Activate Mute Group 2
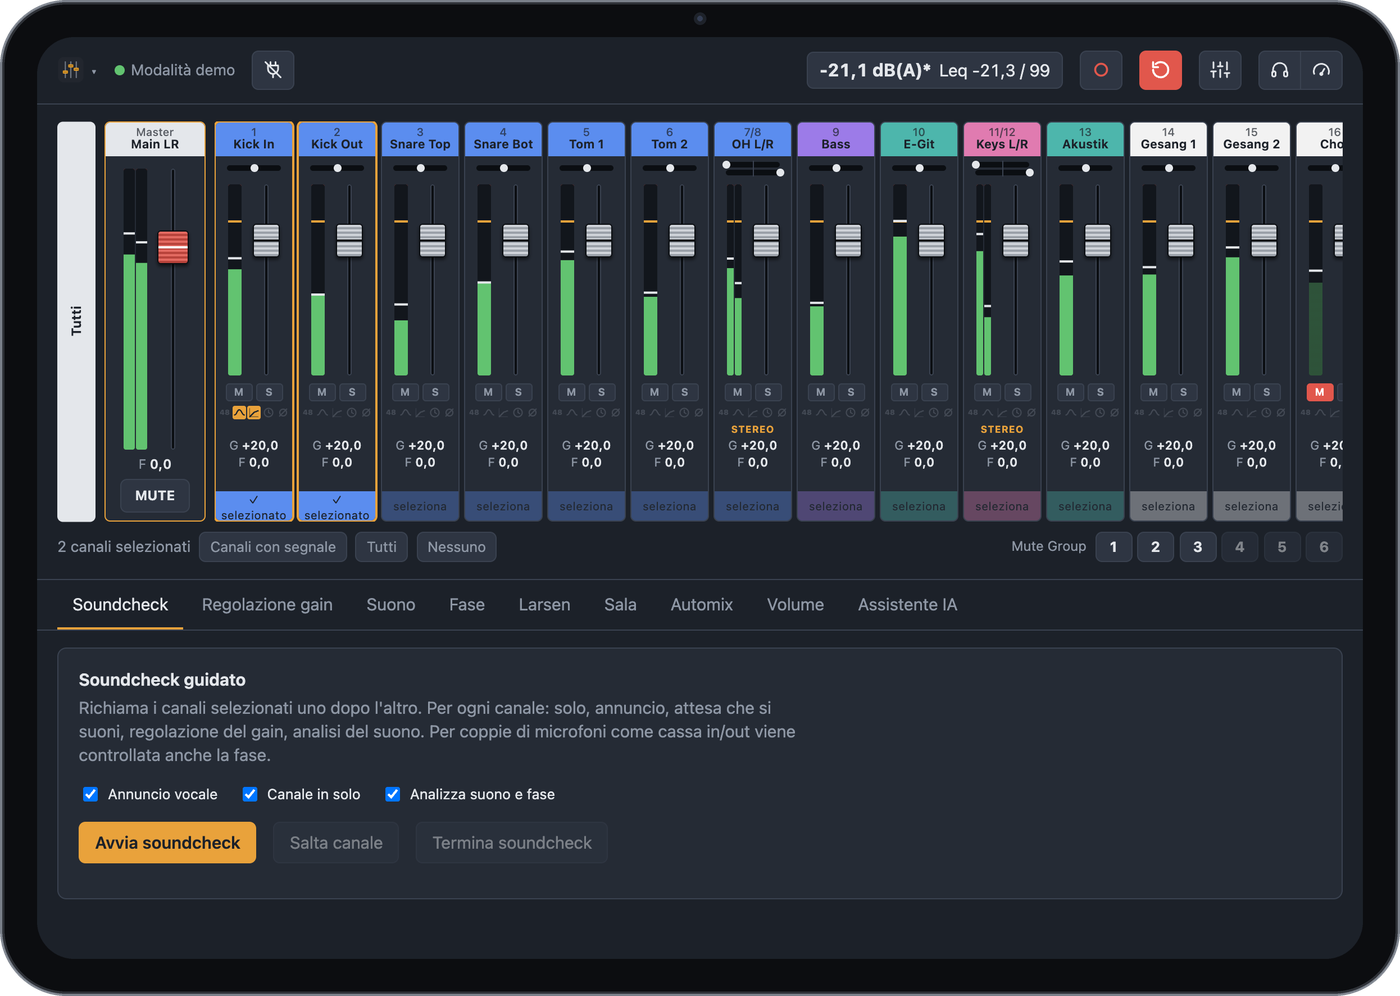Screen dimensions: 1400x996 pyautogui.click(x=1155, y=547)
